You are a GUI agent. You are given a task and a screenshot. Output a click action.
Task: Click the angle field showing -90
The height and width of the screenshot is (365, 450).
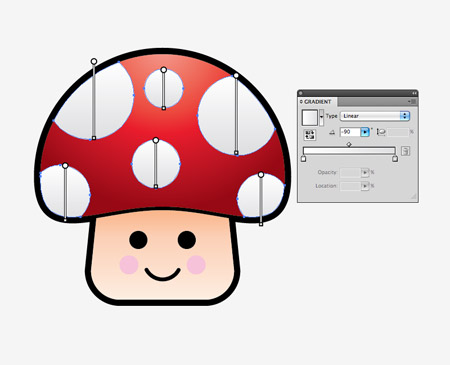[350, 132]
